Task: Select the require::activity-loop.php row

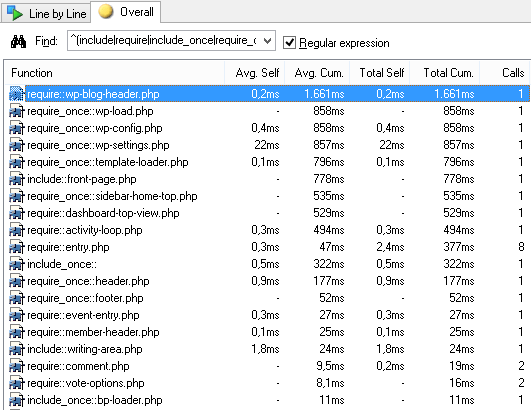Action: 267,230
